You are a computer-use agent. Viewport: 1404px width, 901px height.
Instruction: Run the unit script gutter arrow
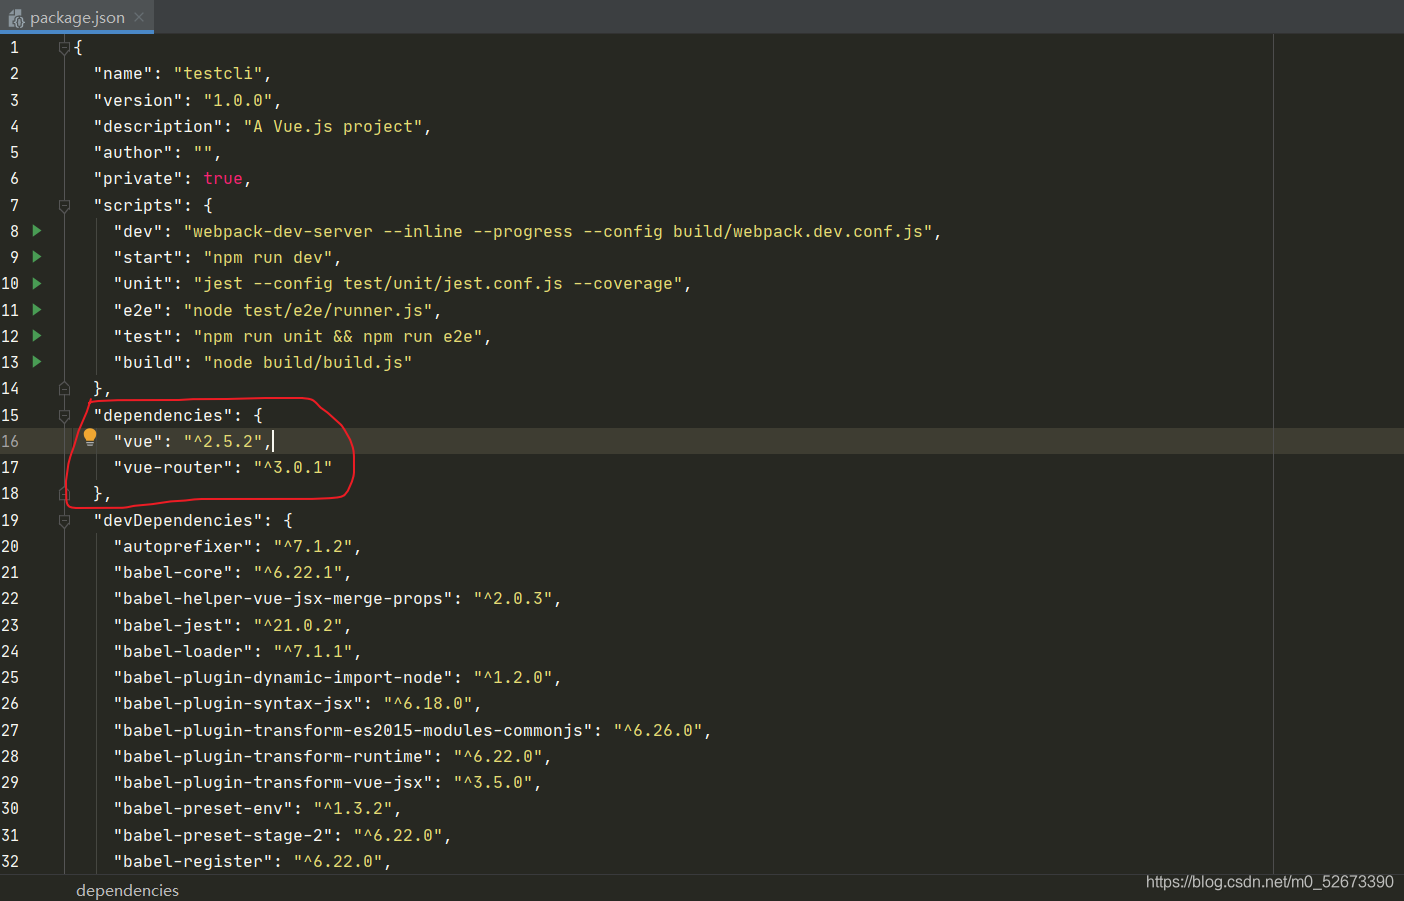pos(37,283)
